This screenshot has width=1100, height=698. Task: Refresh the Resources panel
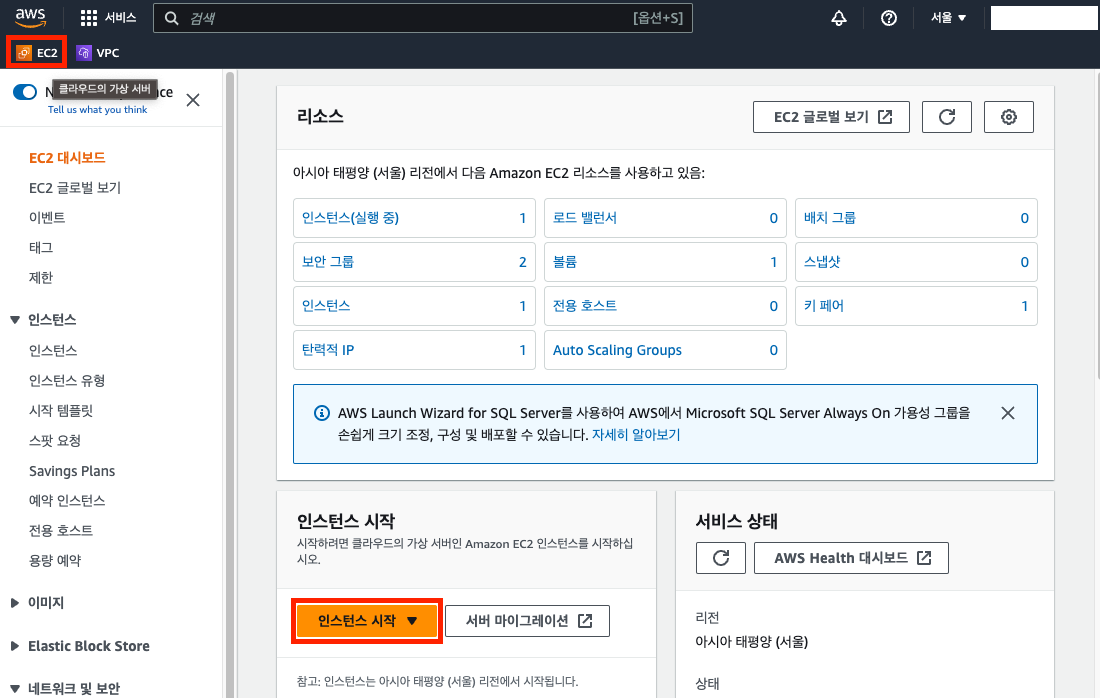[x=946, y=117]
